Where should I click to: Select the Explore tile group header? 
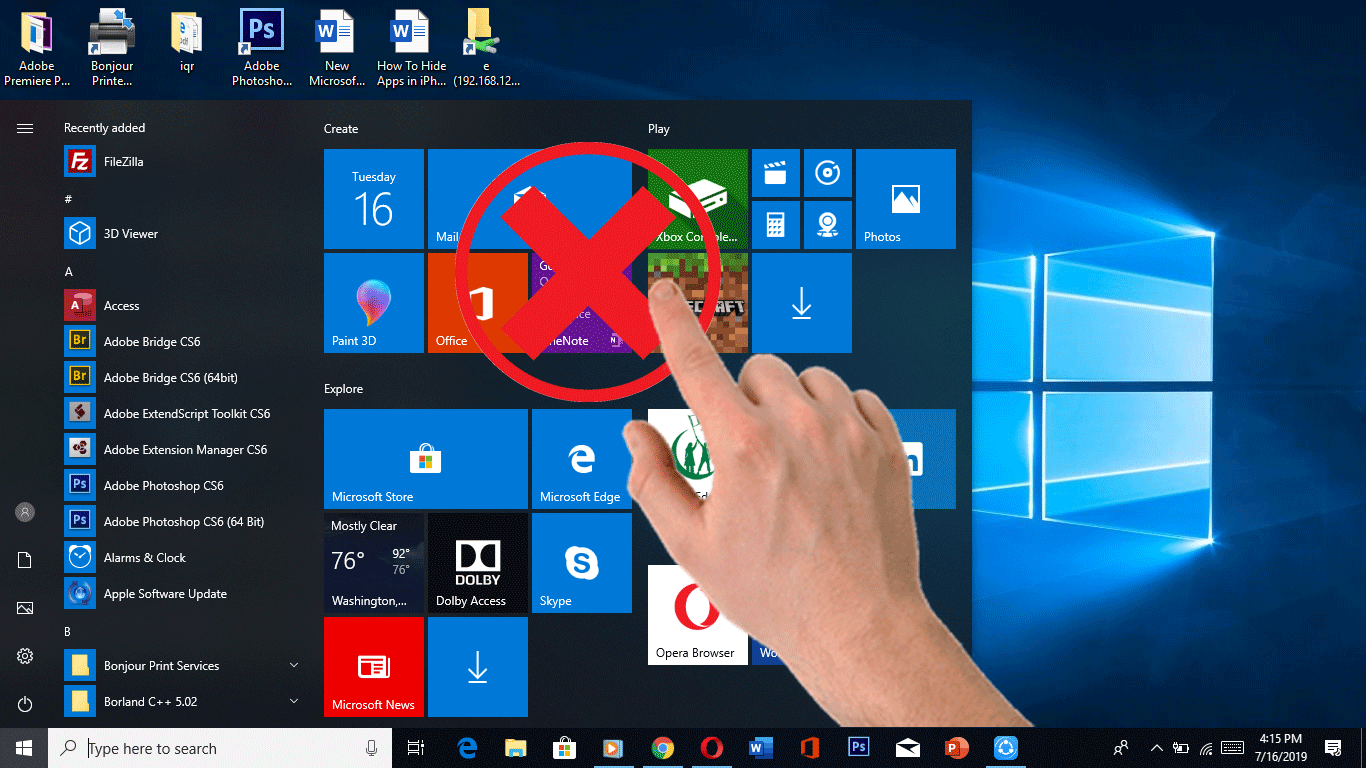coord(344,389)
